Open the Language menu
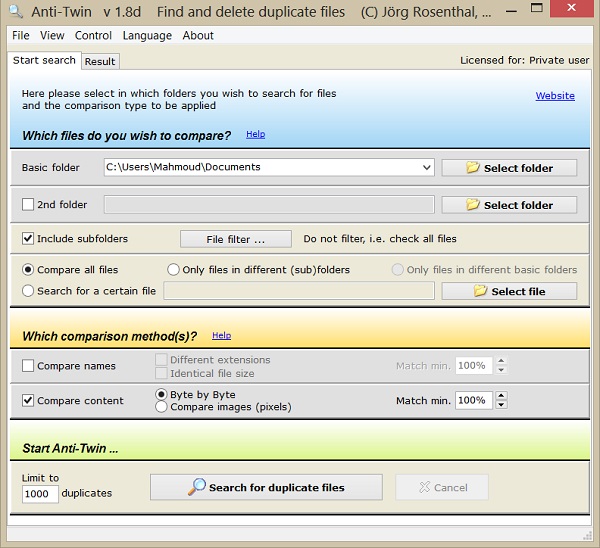This screenshot has width=600, height=548. [x=147, y=36]
